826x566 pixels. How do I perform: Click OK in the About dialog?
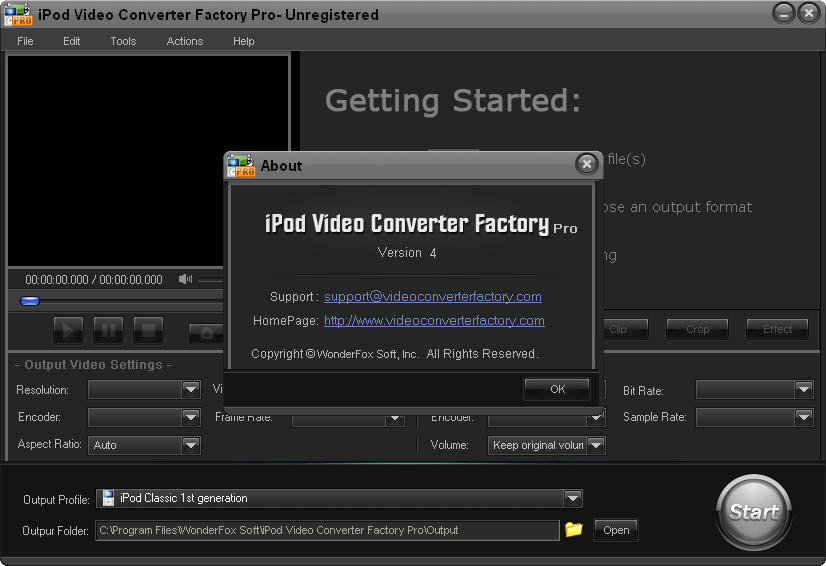[x=557, y=389]
